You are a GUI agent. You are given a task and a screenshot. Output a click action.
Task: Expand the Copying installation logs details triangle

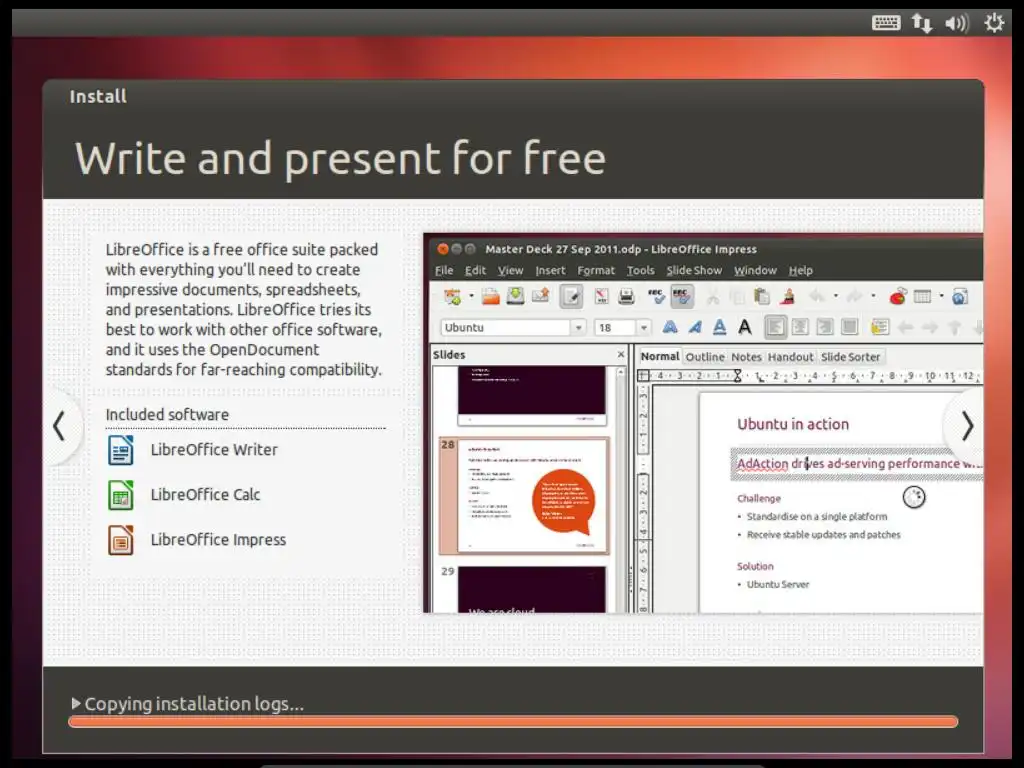(x=76, y=703)
